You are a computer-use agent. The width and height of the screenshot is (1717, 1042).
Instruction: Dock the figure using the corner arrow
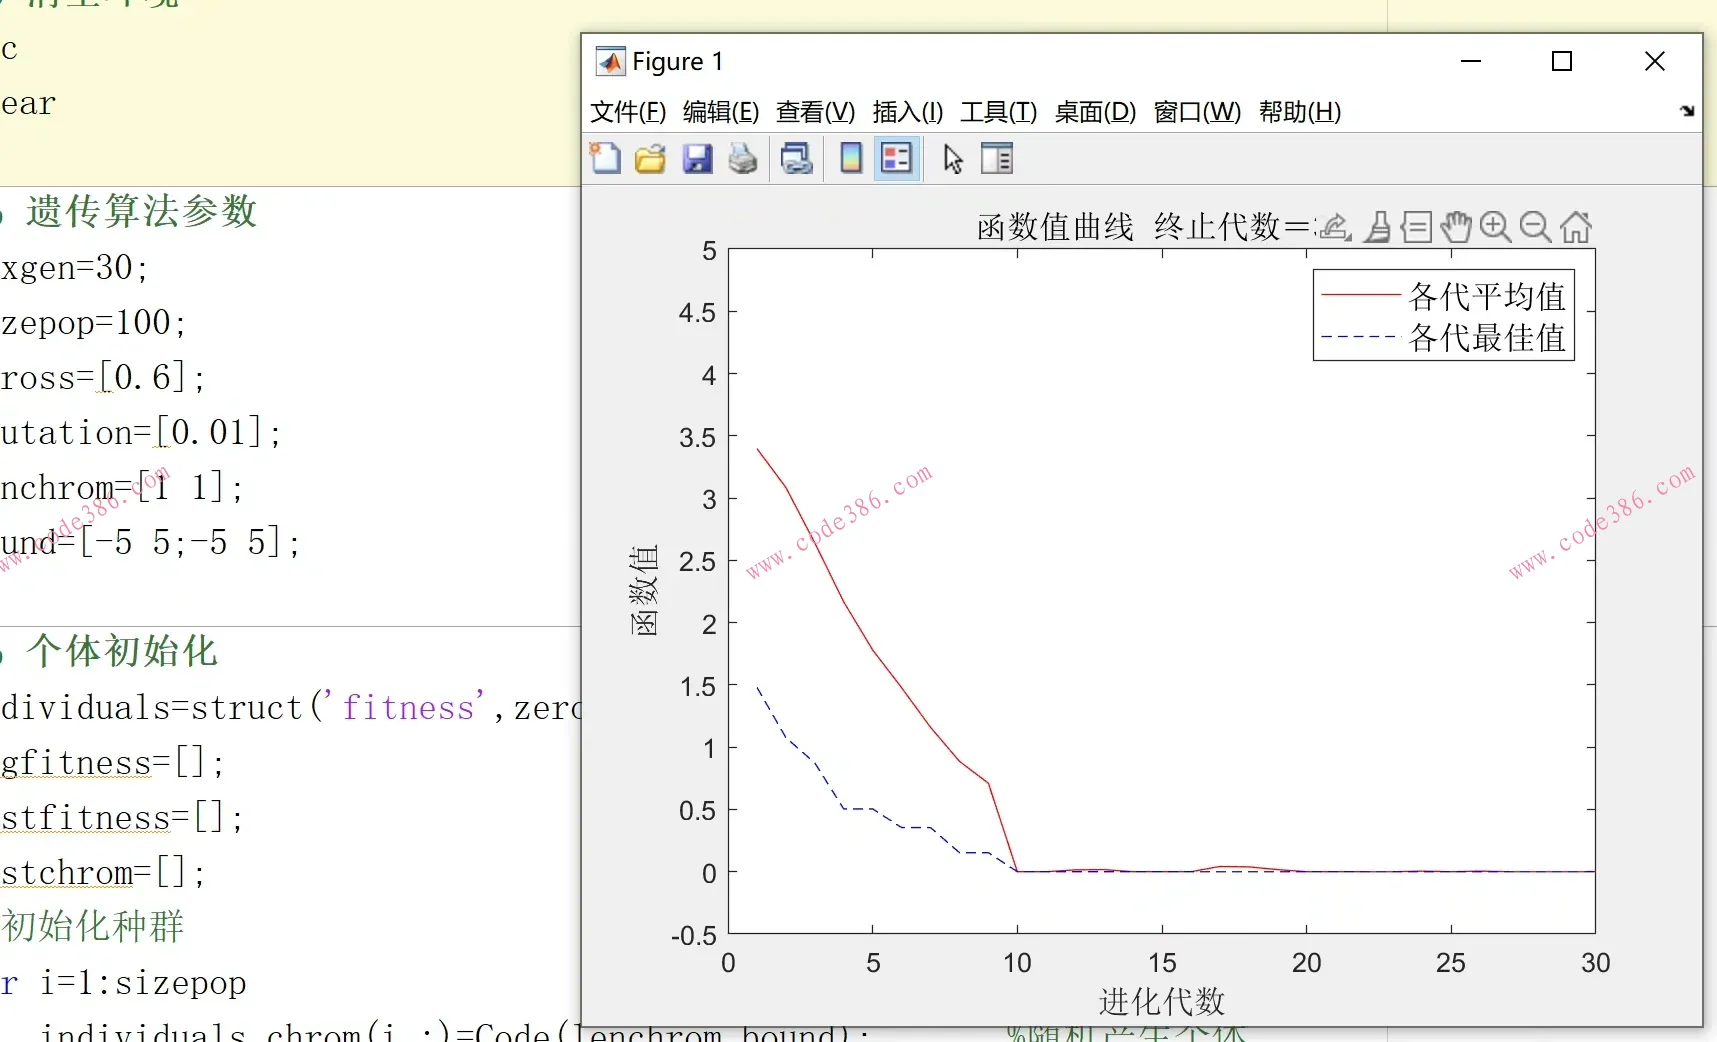[x=1687, y=111]
